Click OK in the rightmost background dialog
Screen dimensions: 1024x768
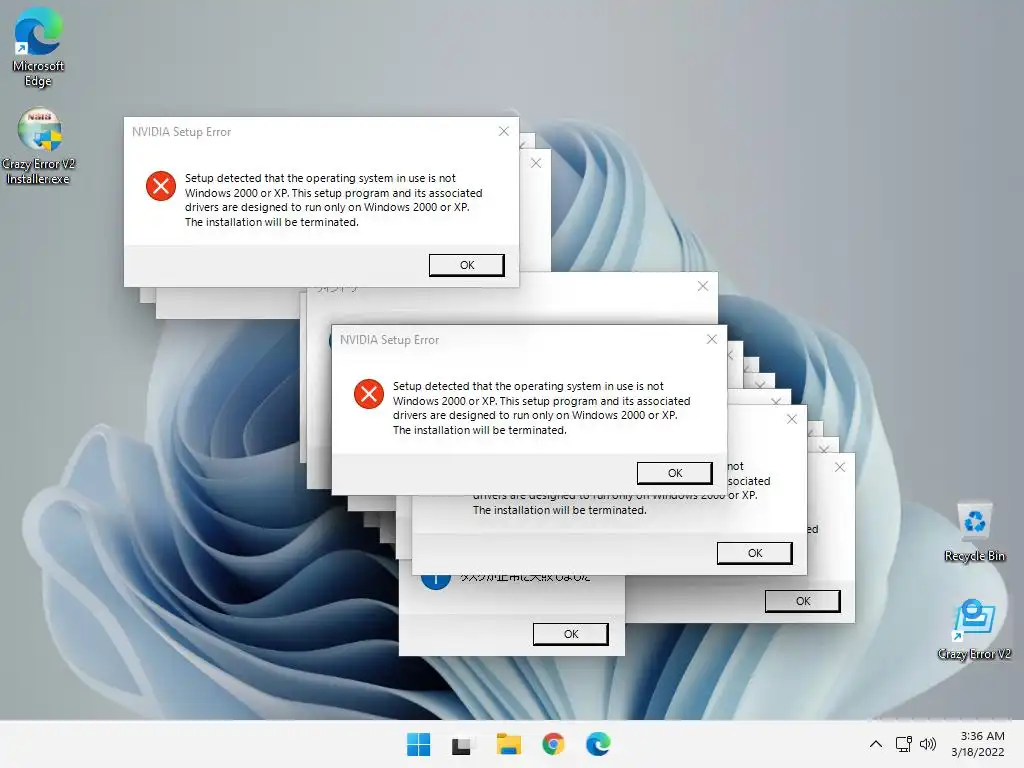pyautogui.click(x=803, y=601)
